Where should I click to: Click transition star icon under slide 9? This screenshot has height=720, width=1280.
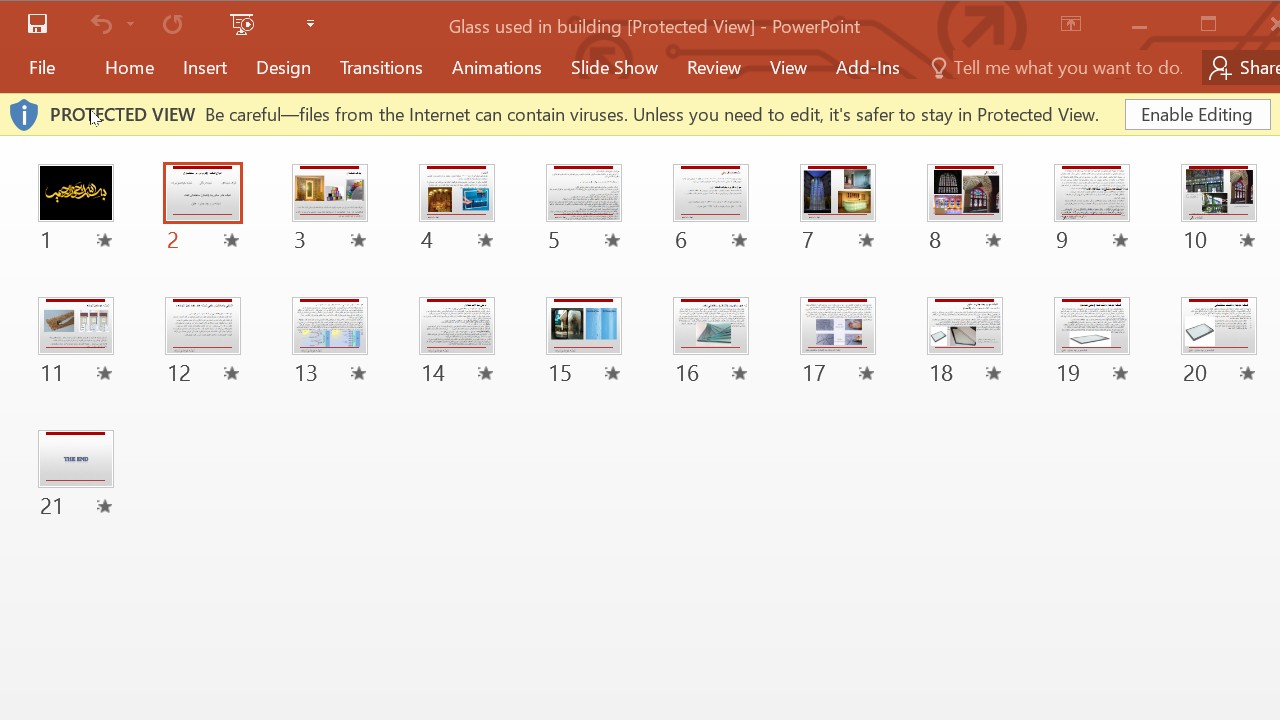1120,240
